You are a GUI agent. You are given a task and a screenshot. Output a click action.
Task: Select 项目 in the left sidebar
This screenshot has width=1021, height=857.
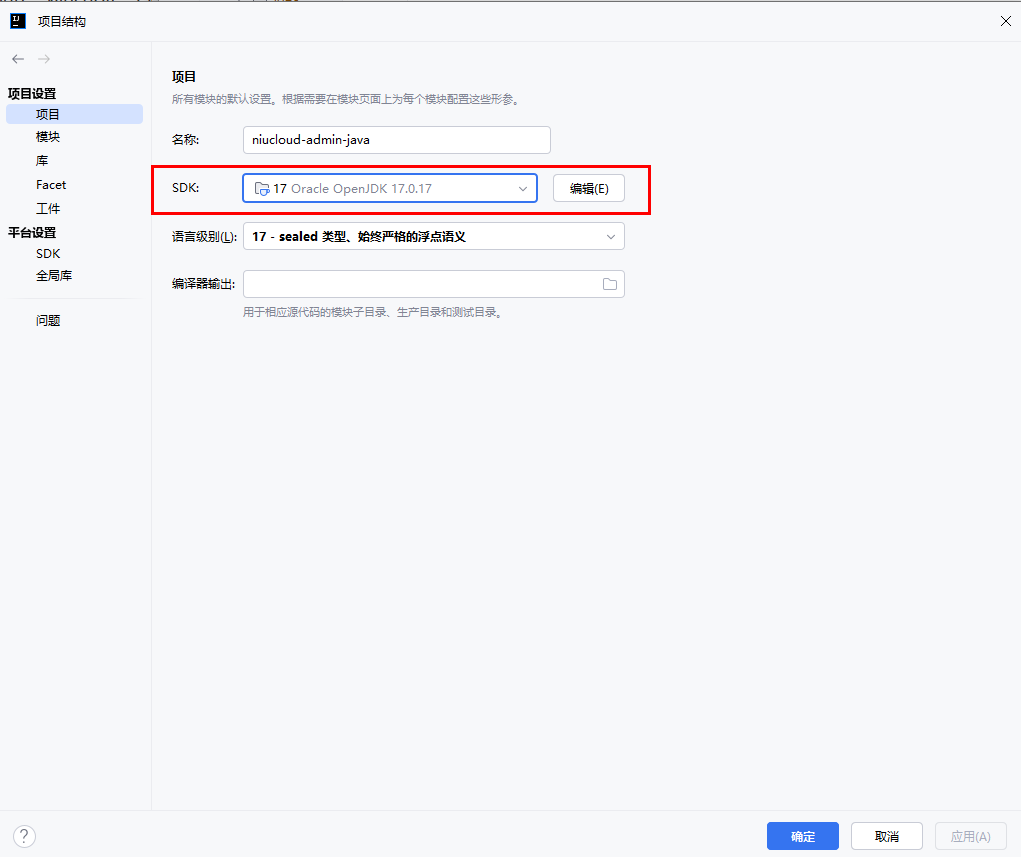coord(48,114)
